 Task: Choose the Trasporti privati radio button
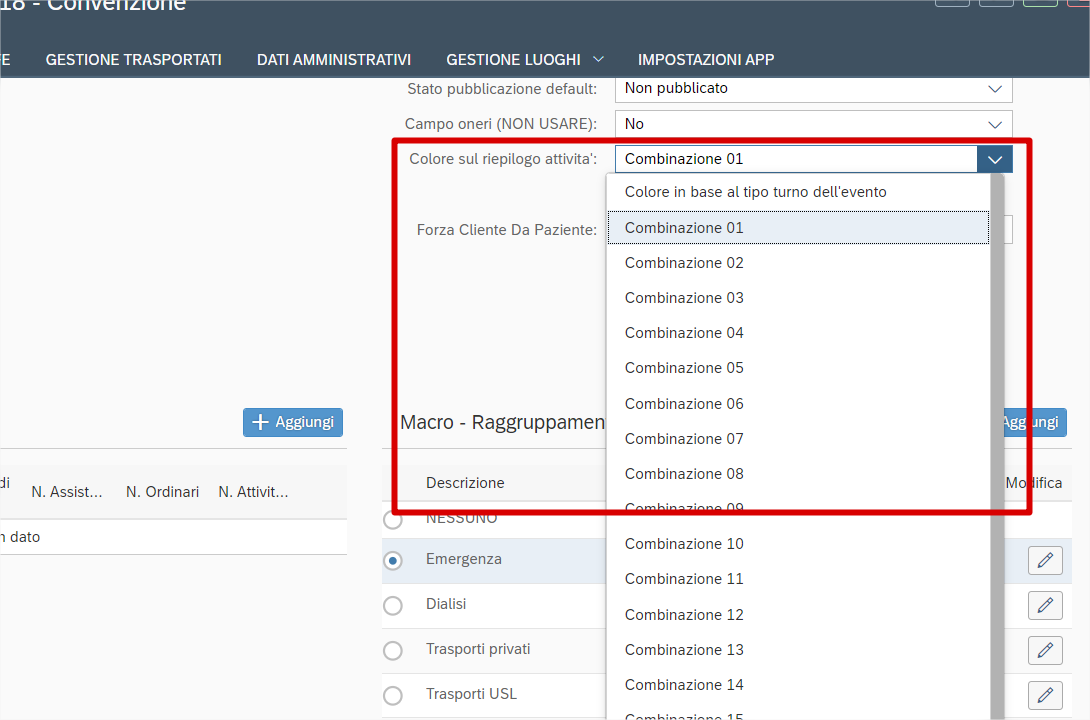393,651
